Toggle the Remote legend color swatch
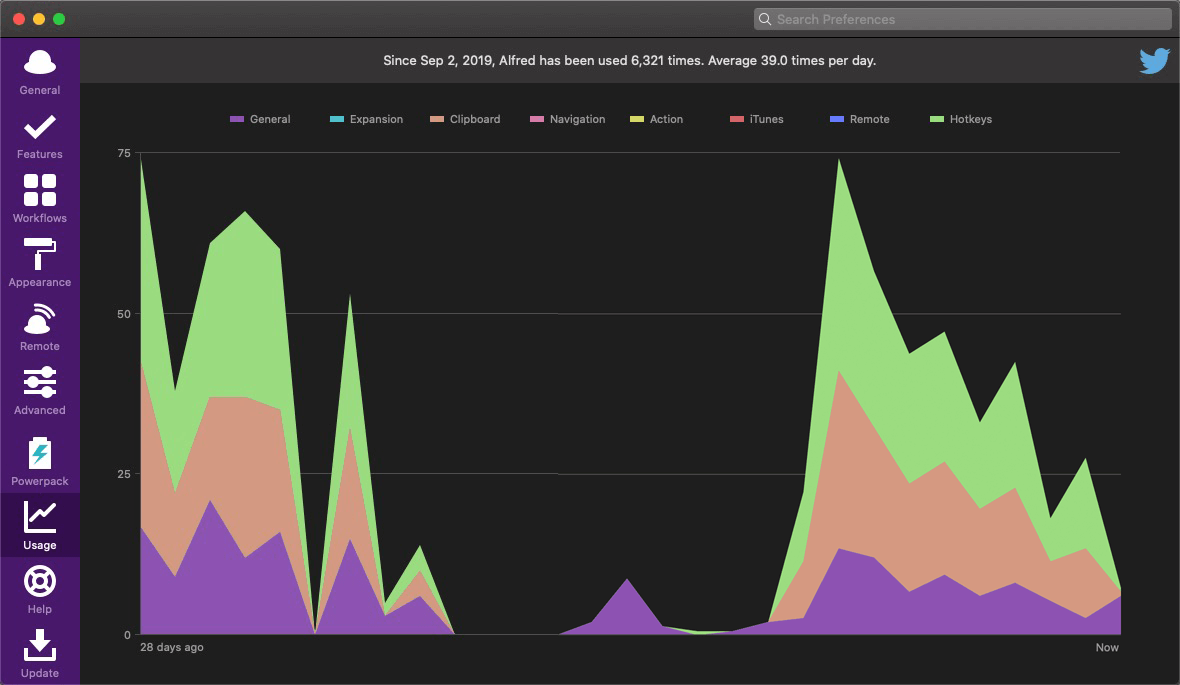The width and height of the screenshot is (1180, 685). click(837, 119)
